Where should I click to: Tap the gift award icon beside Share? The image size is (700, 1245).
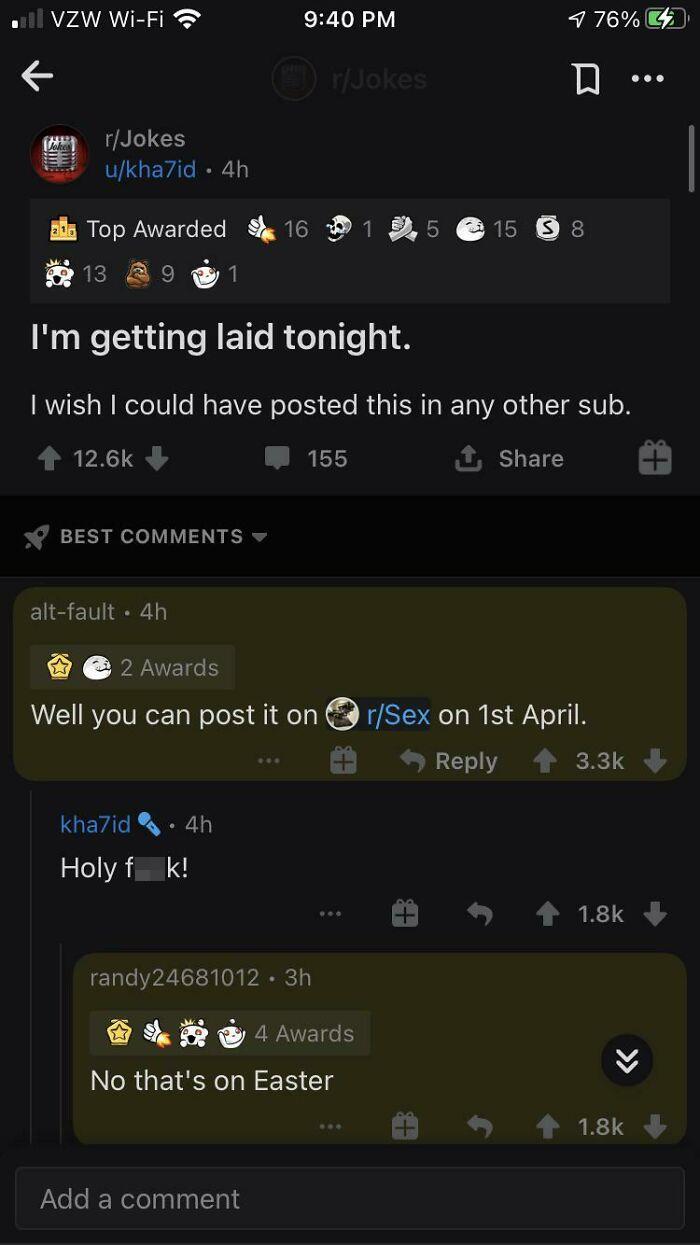tap(654, 458)
